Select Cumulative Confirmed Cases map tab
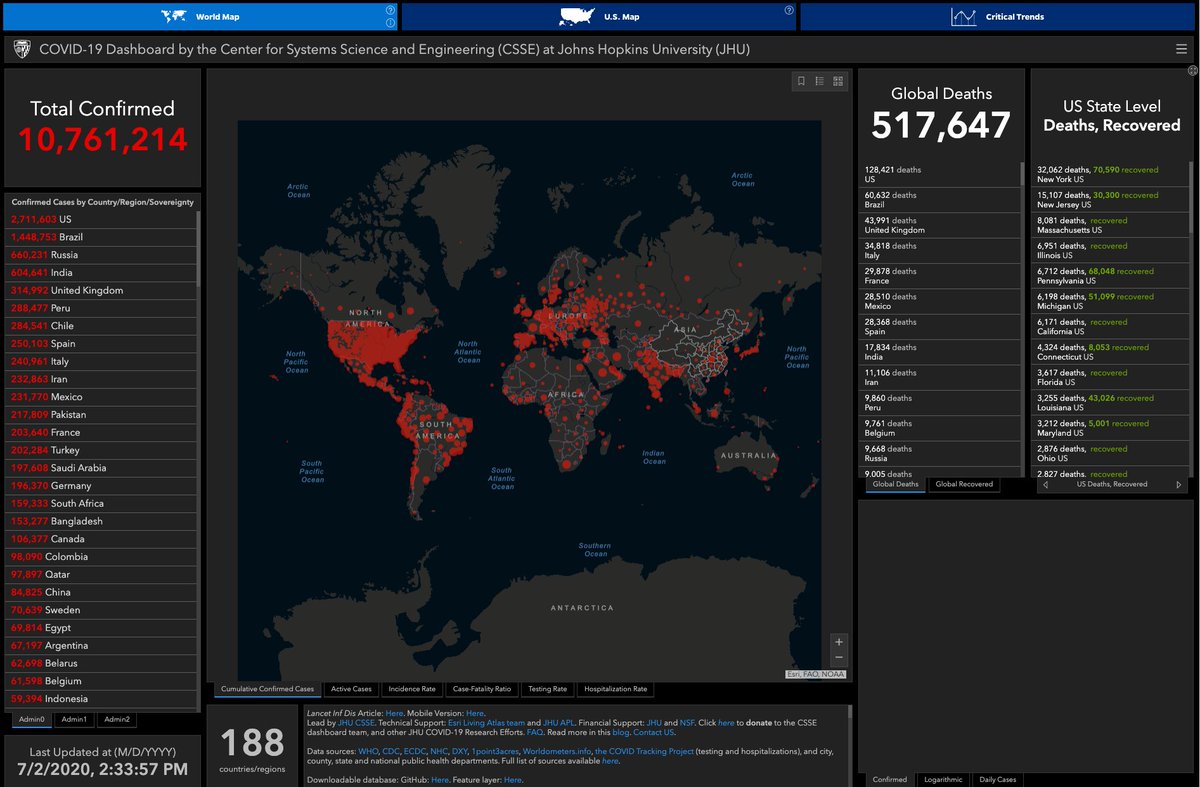The width and height of the screenshot is (1200, 787). (x=267, y=689)
